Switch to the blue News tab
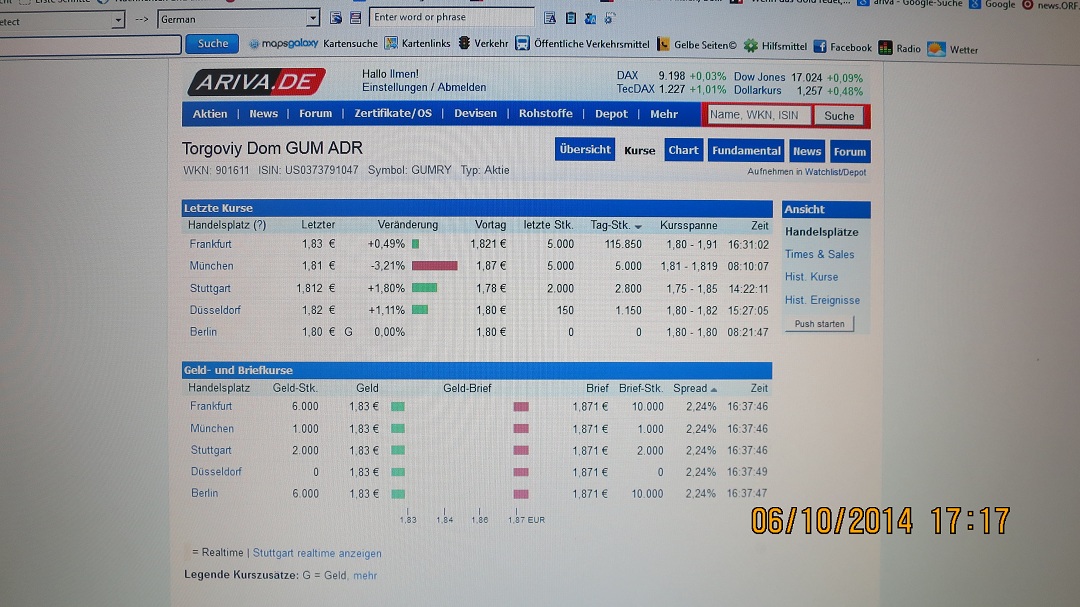 tap(807, 152)
